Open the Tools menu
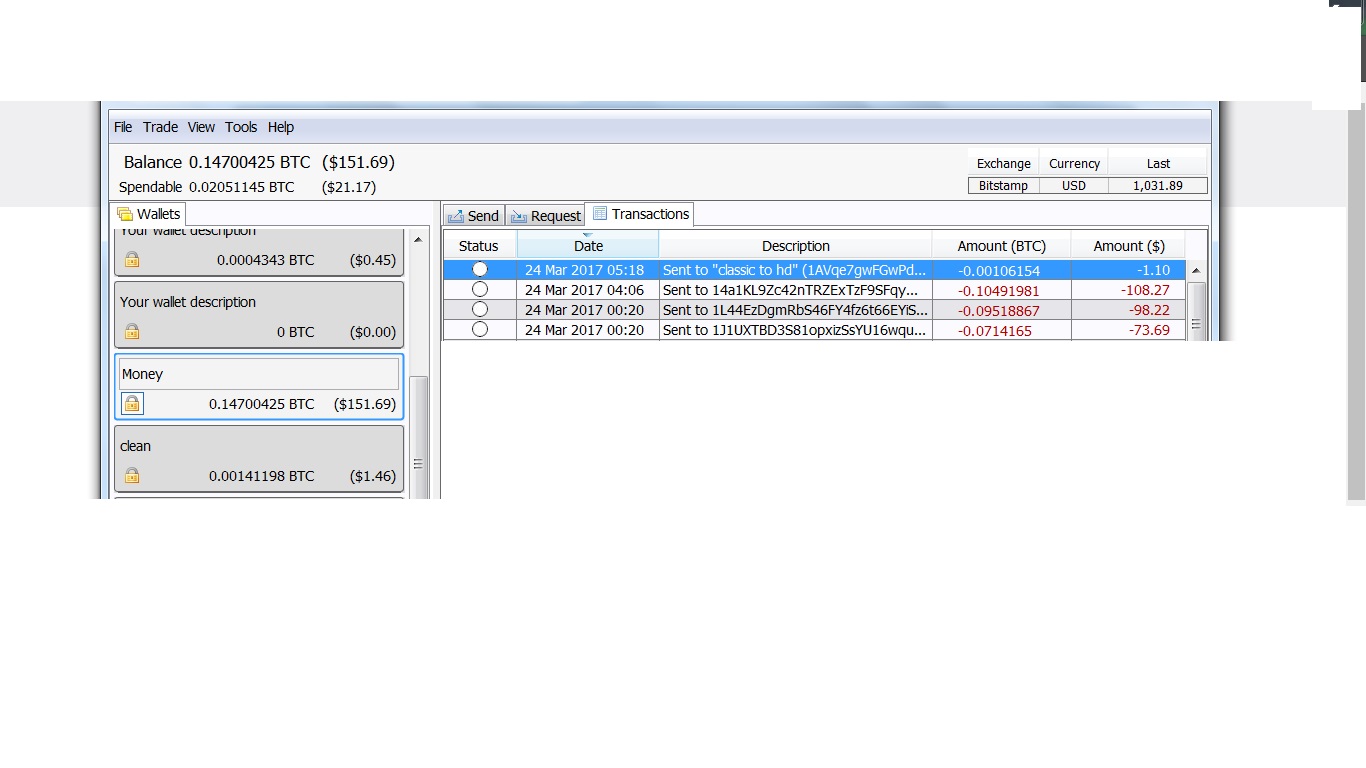The width and height of the screenshot is (1366, 768). click(x=241, y=127)
